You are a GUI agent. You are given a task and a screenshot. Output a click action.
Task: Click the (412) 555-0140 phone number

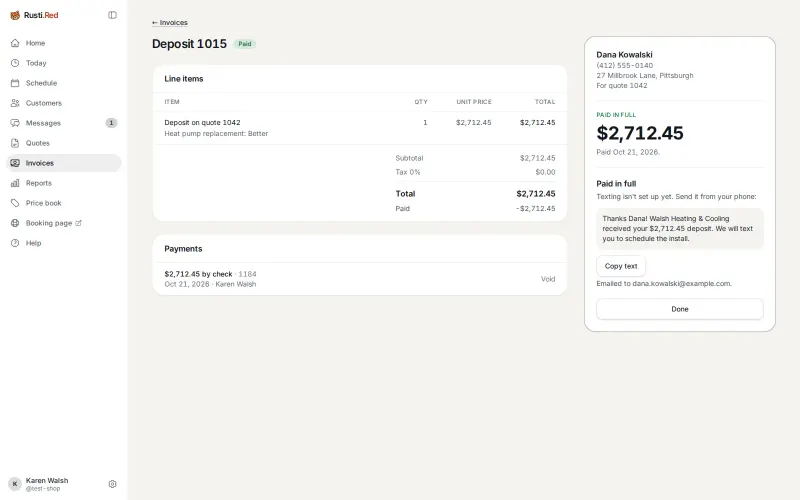(x=624, y=65)
